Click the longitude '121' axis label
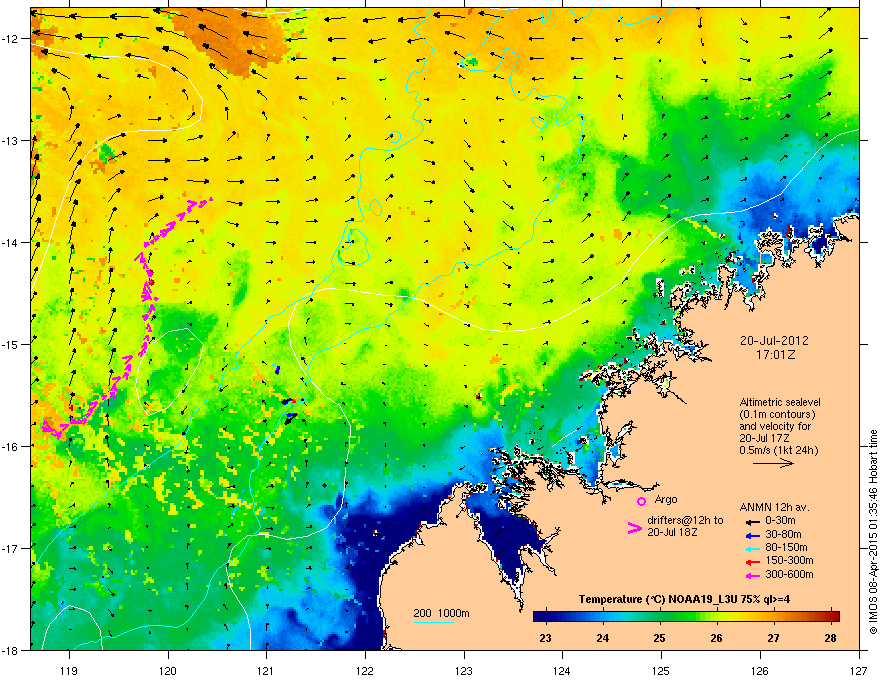Image resolution: width=880 pixels, height=680 pixels. click(266, 671)
